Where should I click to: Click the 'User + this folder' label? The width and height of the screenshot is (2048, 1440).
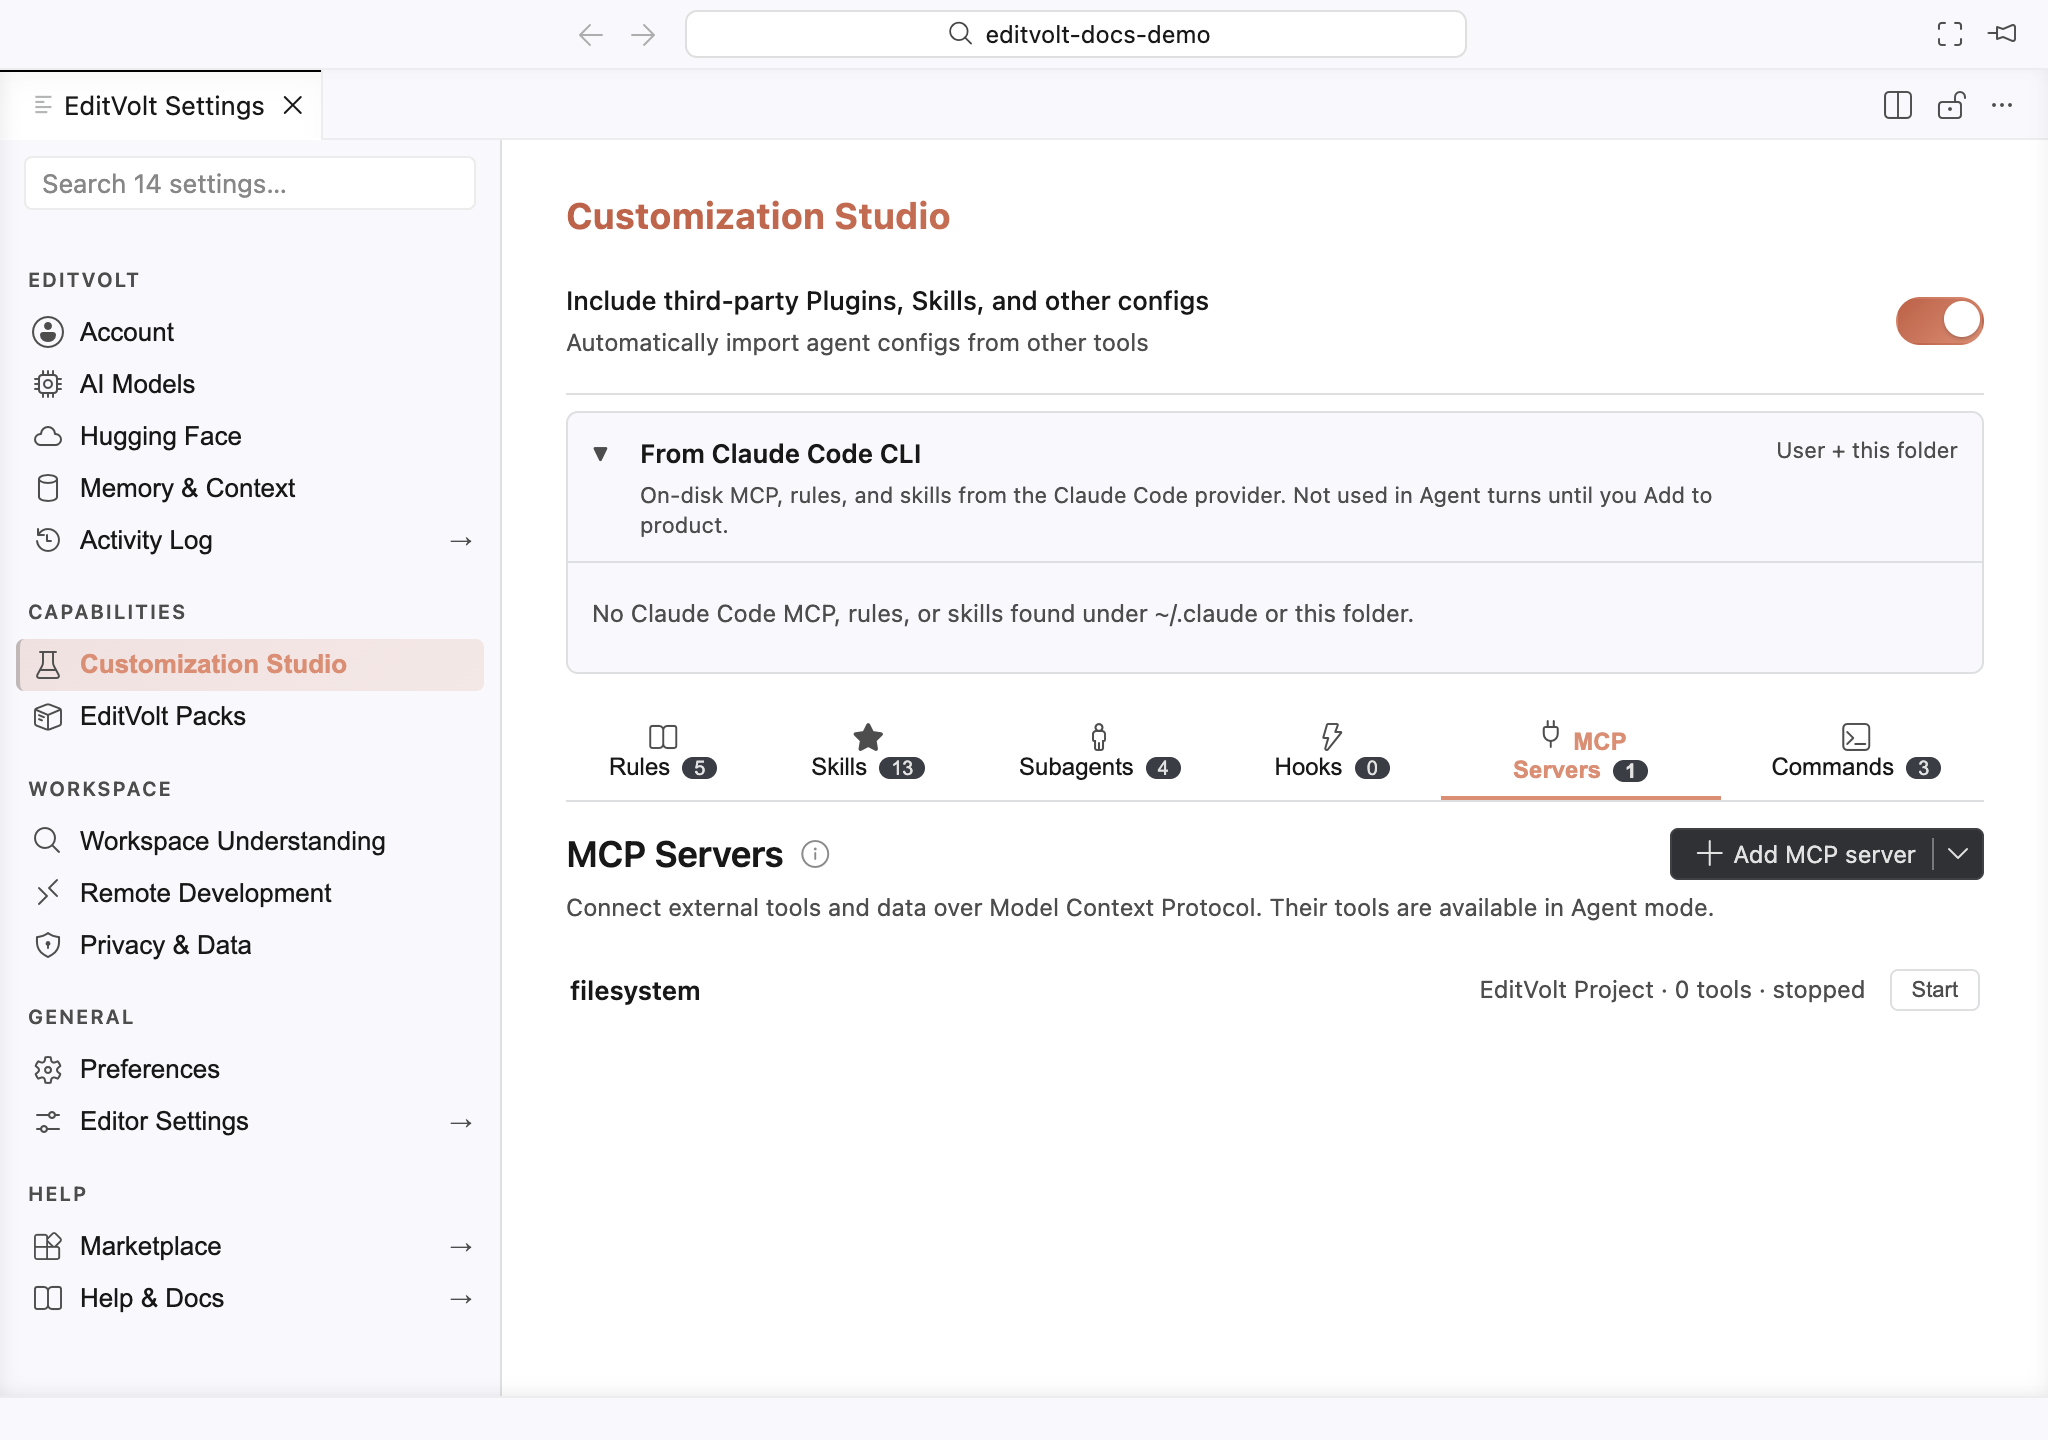click(1866, 450)
